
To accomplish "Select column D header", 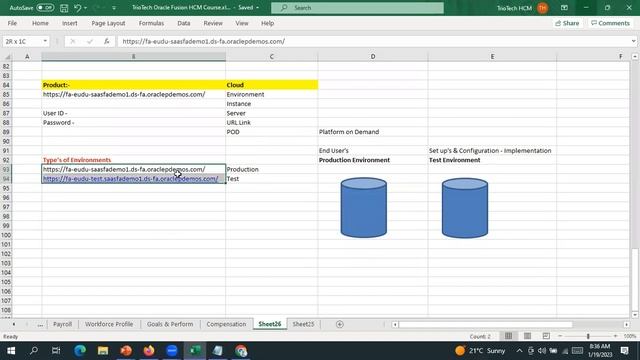I will [x=373, y=57].
